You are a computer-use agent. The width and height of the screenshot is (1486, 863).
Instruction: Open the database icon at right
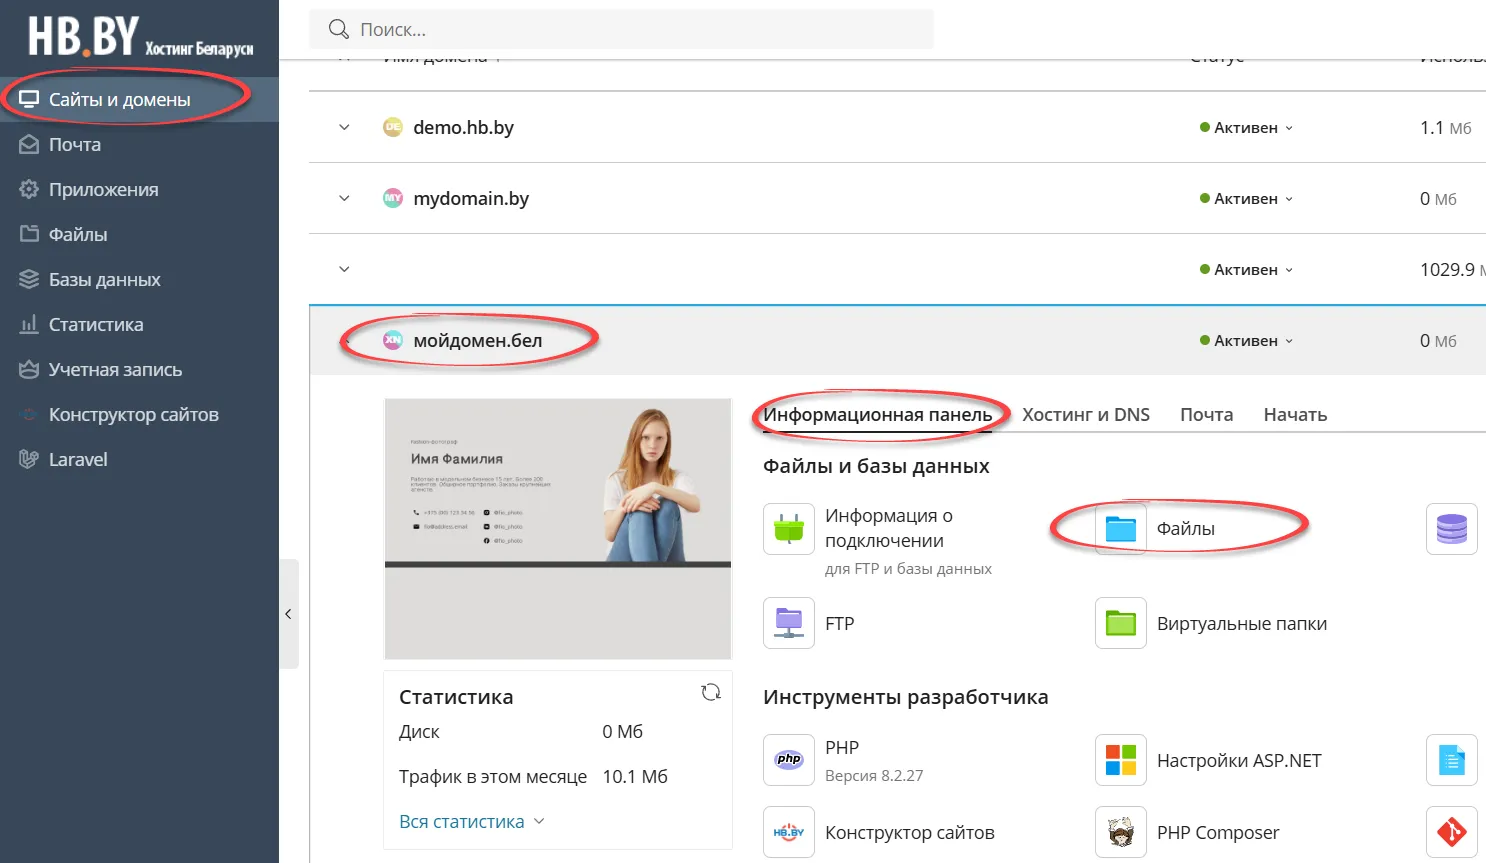(x=1451, y=529)
